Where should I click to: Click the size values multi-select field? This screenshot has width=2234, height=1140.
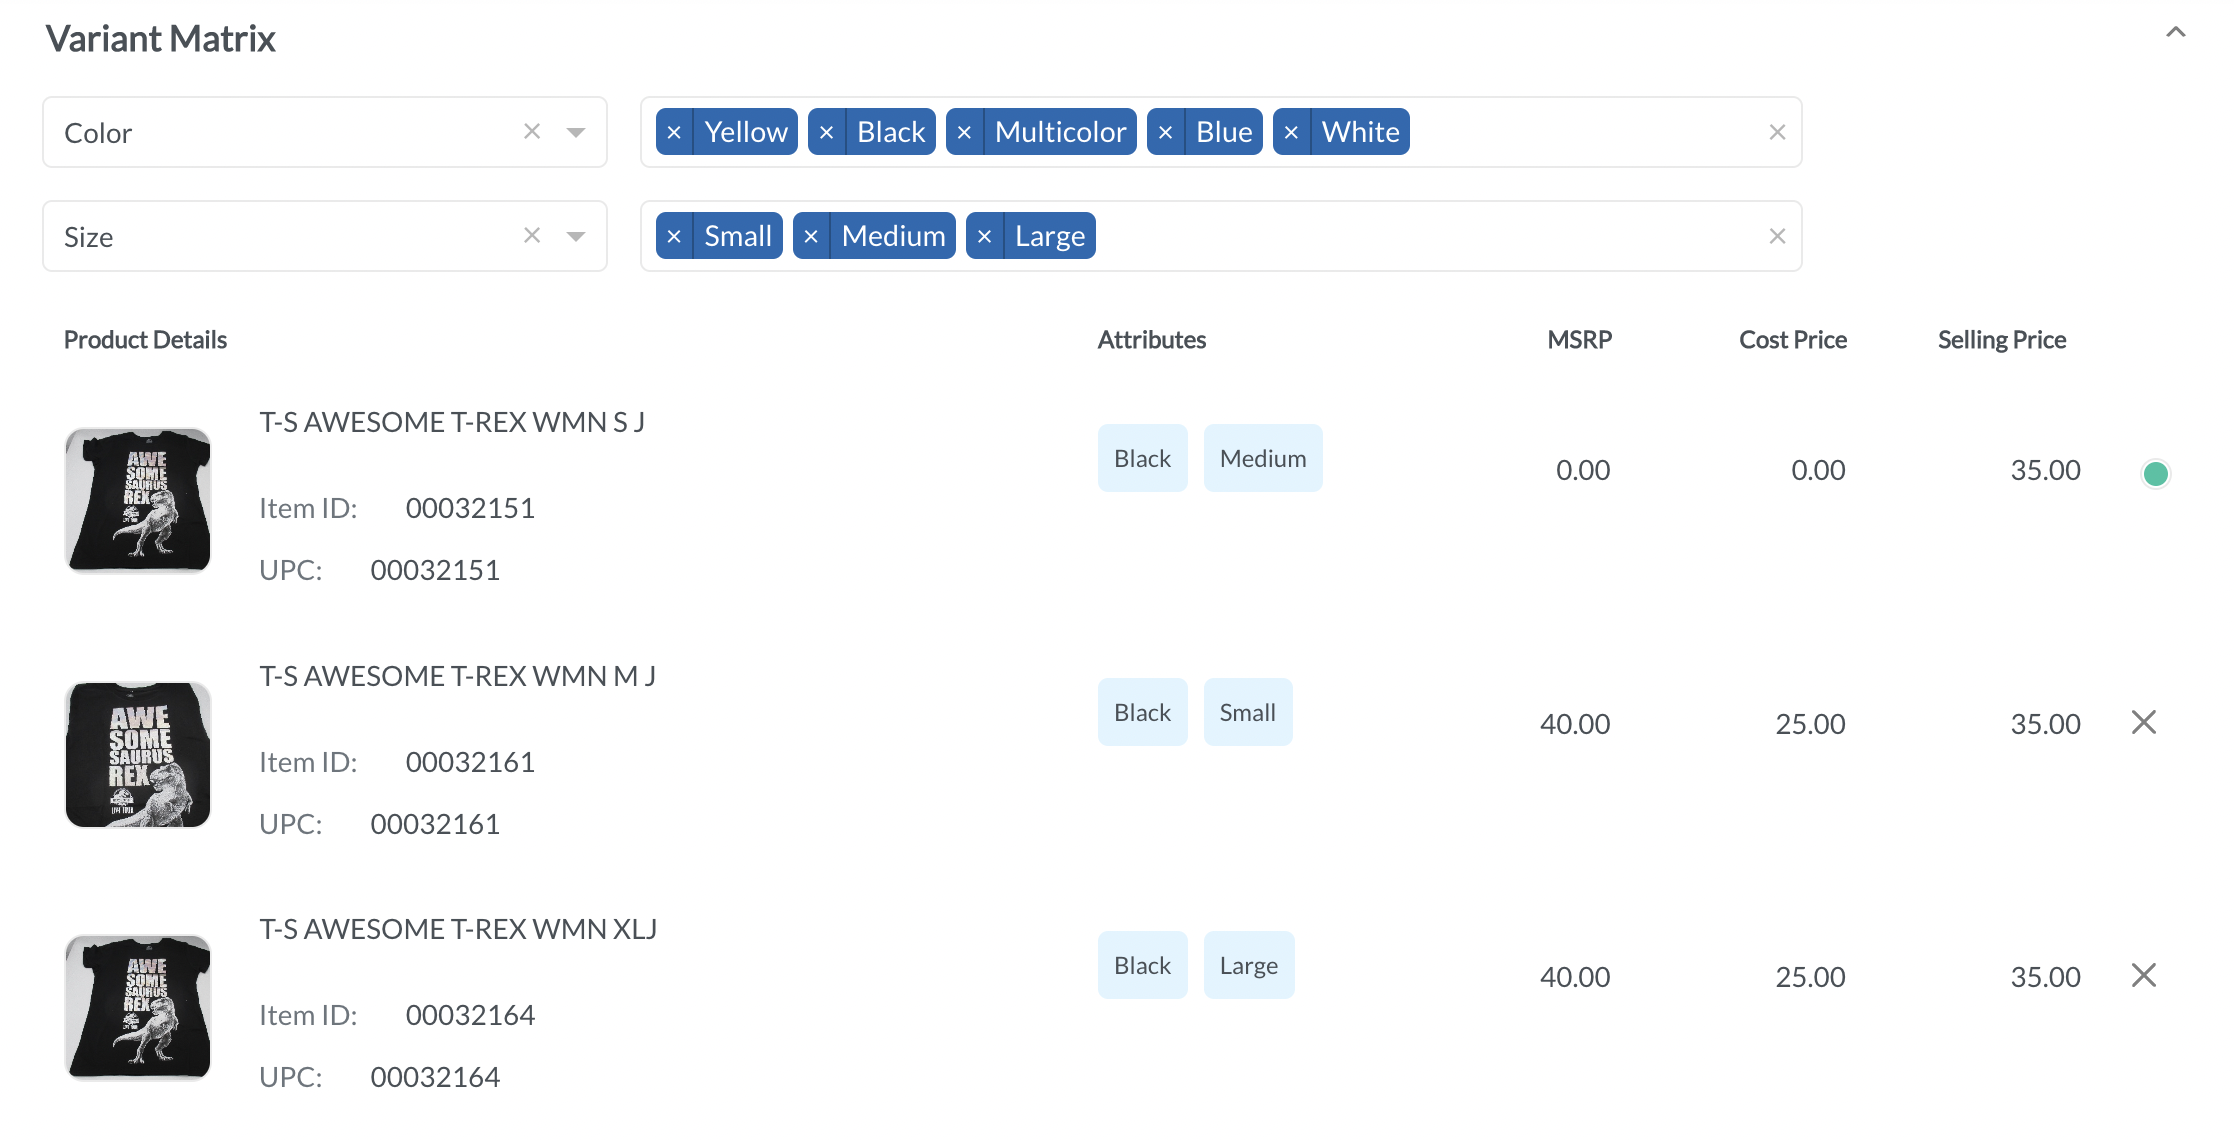coord(1221,236)
